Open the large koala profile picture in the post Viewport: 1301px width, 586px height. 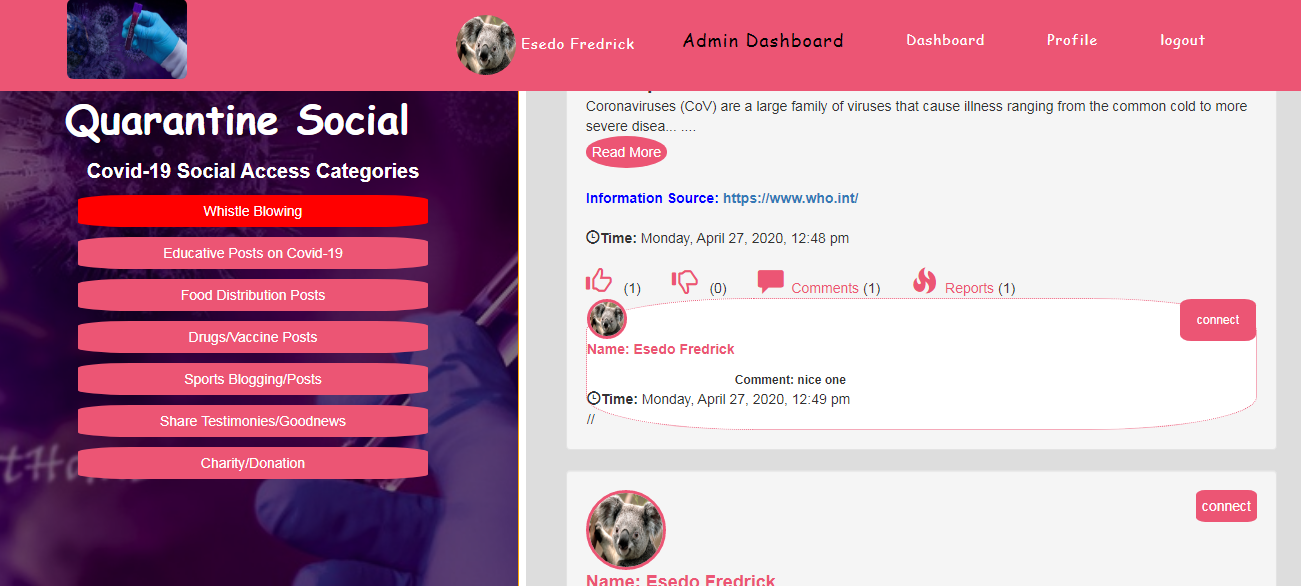tap(626, 530)
